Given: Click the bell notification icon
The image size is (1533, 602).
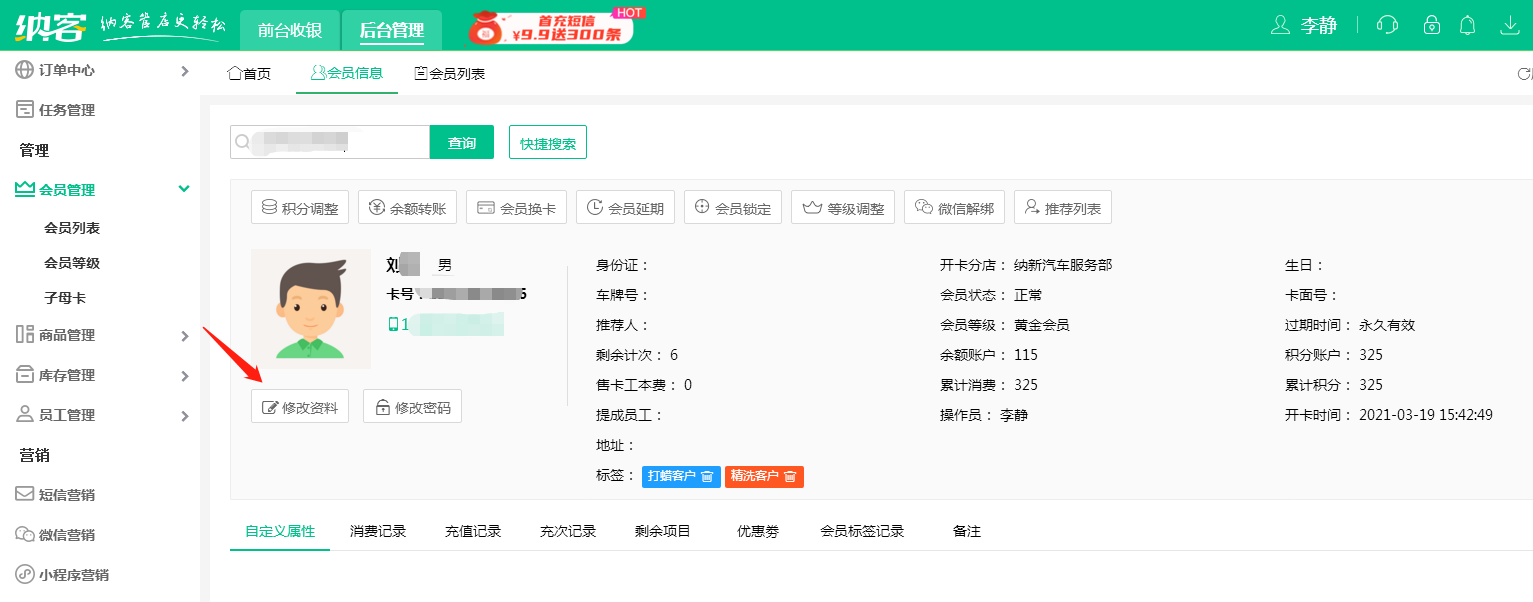Looking at the screenshot, I should click(1467, 24).
